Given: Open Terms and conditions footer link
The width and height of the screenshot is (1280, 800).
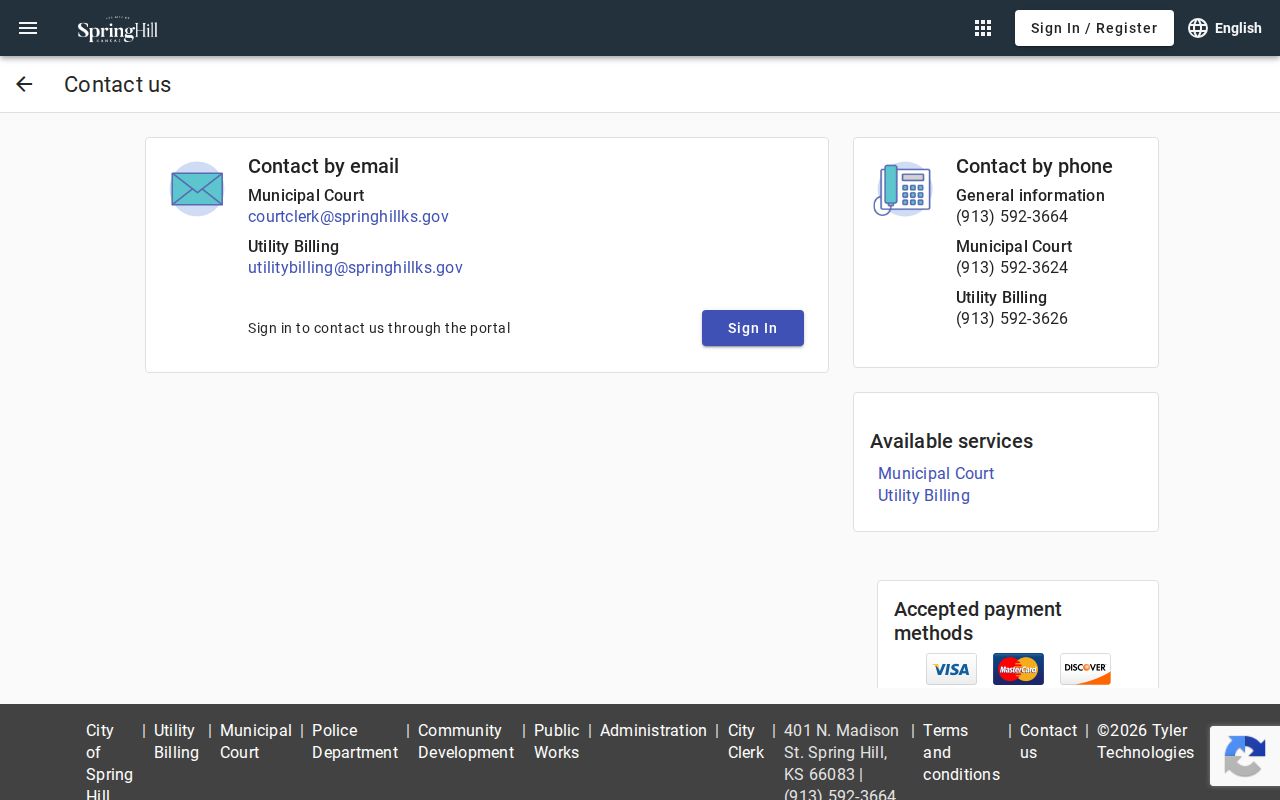Looking at the screenshot, I should (961, 752).
